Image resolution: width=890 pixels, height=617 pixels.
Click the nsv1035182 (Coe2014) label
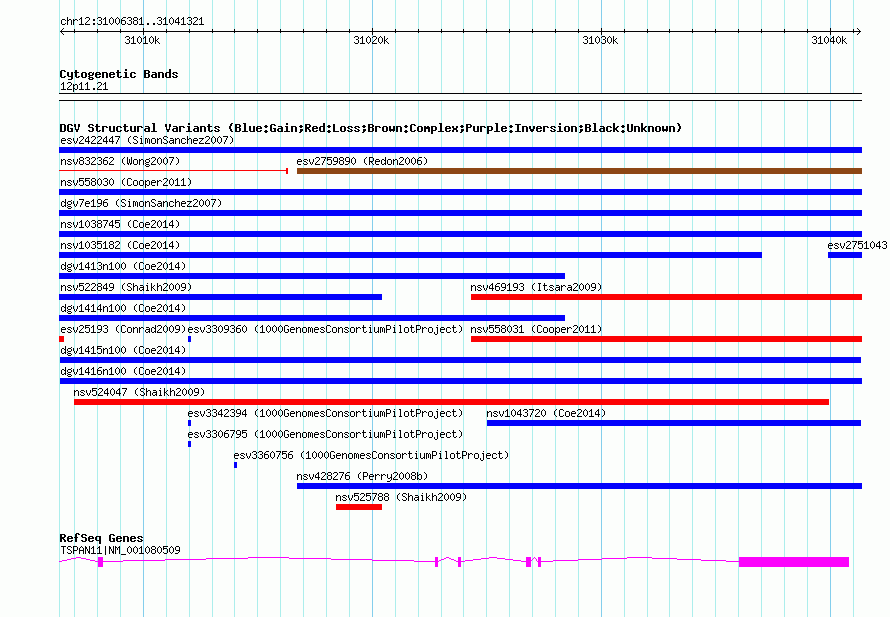pos(120,245)
